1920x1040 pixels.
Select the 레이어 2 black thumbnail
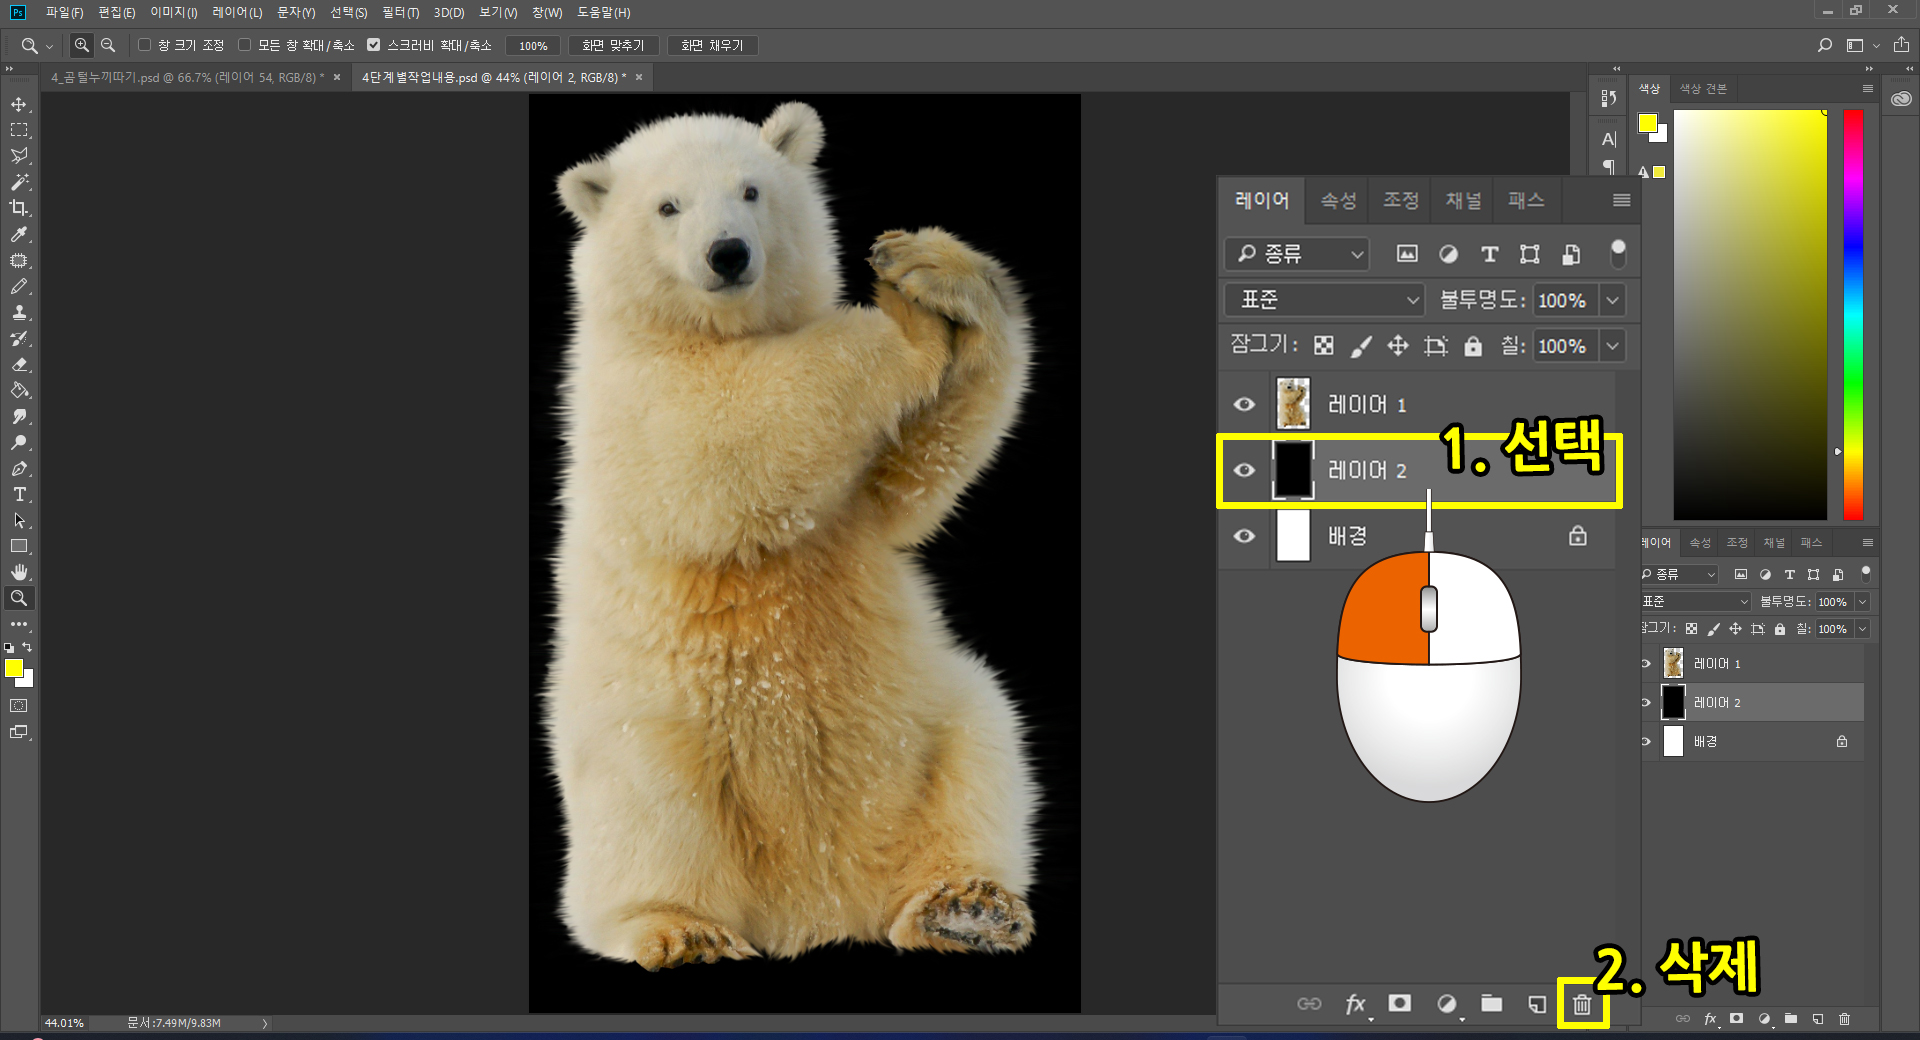[x=1292, y=470]
